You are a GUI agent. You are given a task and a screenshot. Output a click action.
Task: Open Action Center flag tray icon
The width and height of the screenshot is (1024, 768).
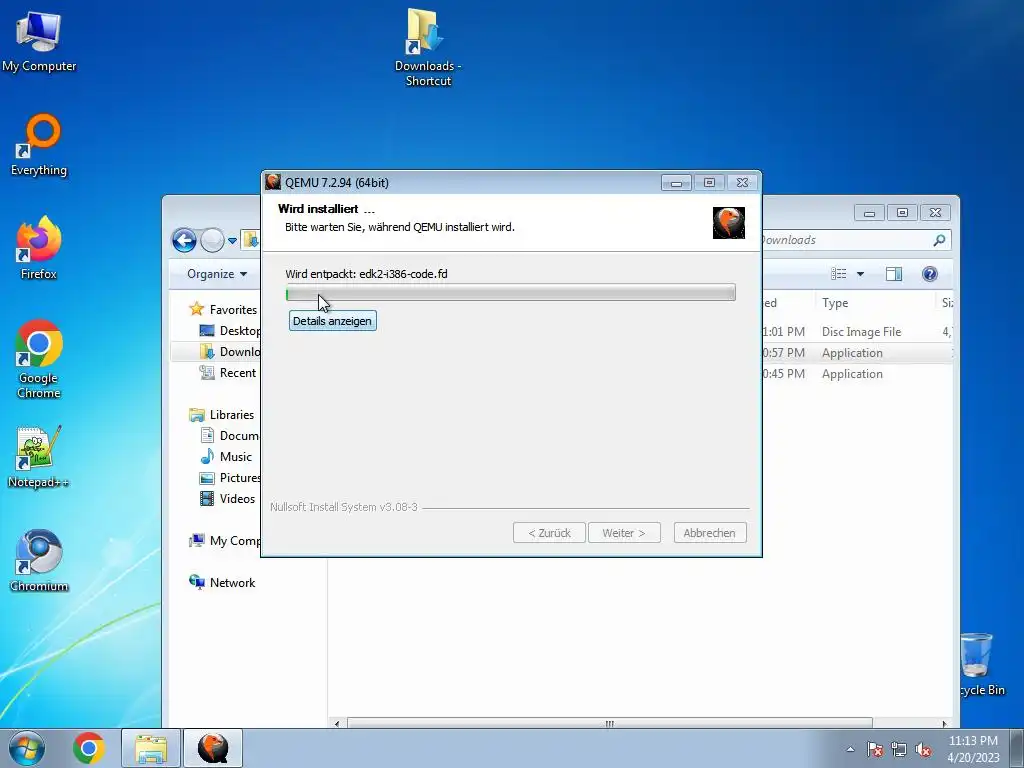[874, 749]
